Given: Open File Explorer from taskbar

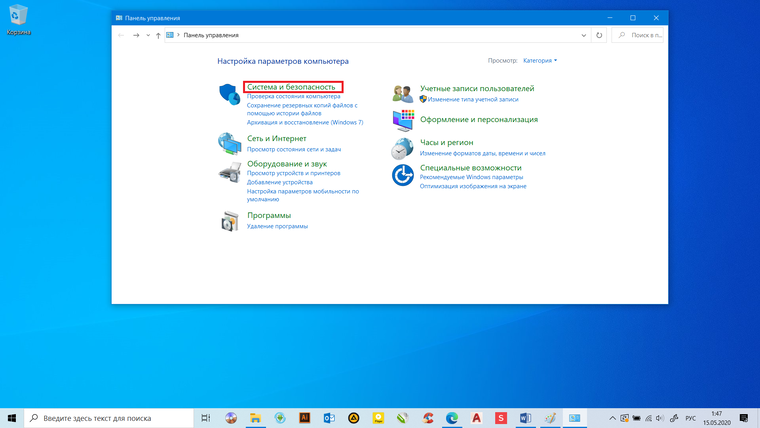Looking at the screenshot, I should 255,418.
